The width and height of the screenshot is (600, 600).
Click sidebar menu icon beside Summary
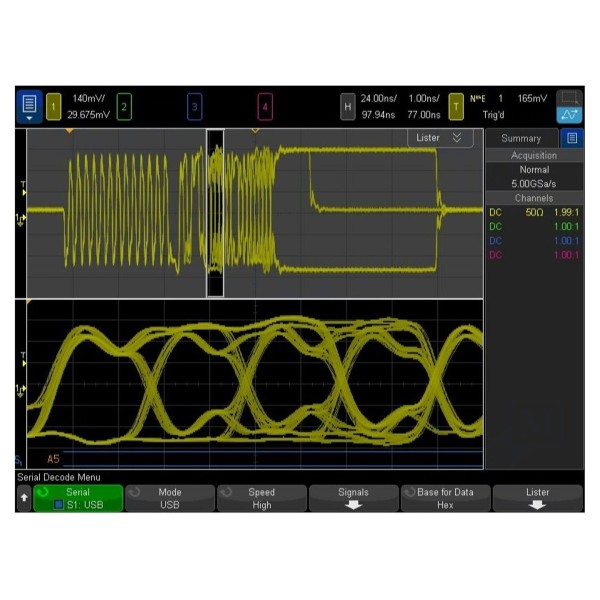(x=571, y=138)
